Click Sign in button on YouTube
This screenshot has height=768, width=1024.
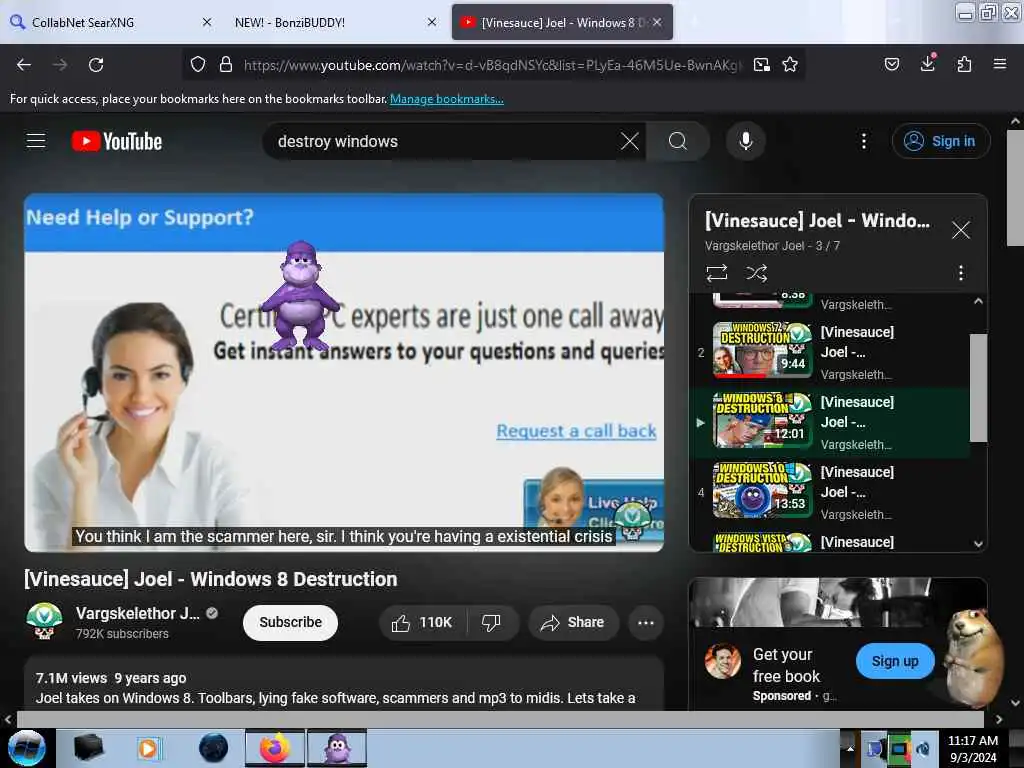point(941,141)
